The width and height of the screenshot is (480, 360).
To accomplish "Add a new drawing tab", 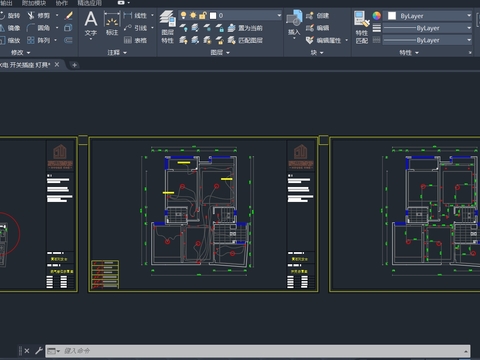I will click(75, 65).
